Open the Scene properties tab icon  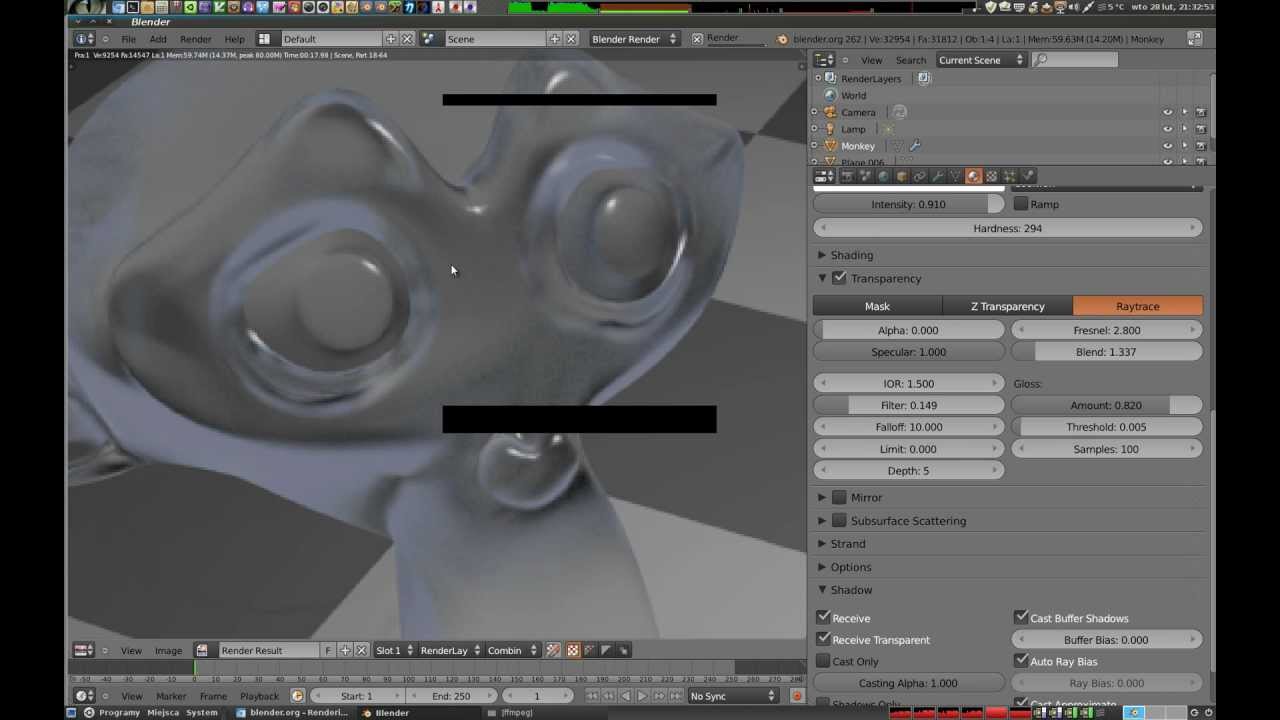click(x=865, y=176)
